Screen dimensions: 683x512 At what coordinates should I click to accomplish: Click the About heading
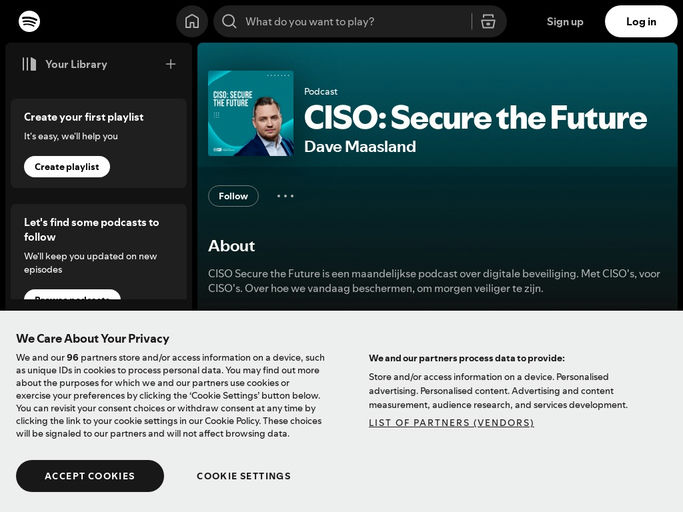click(x=231, y=246)
